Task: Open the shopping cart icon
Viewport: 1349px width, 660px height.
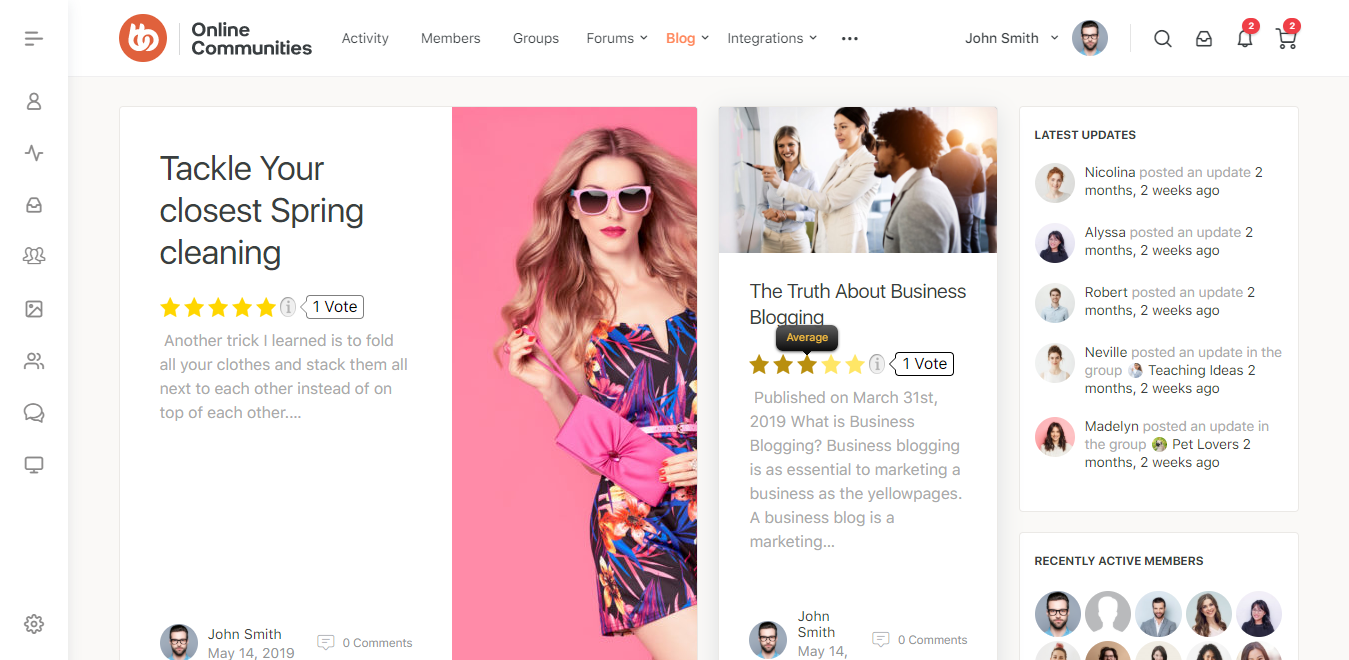Action: point(1286,39)
